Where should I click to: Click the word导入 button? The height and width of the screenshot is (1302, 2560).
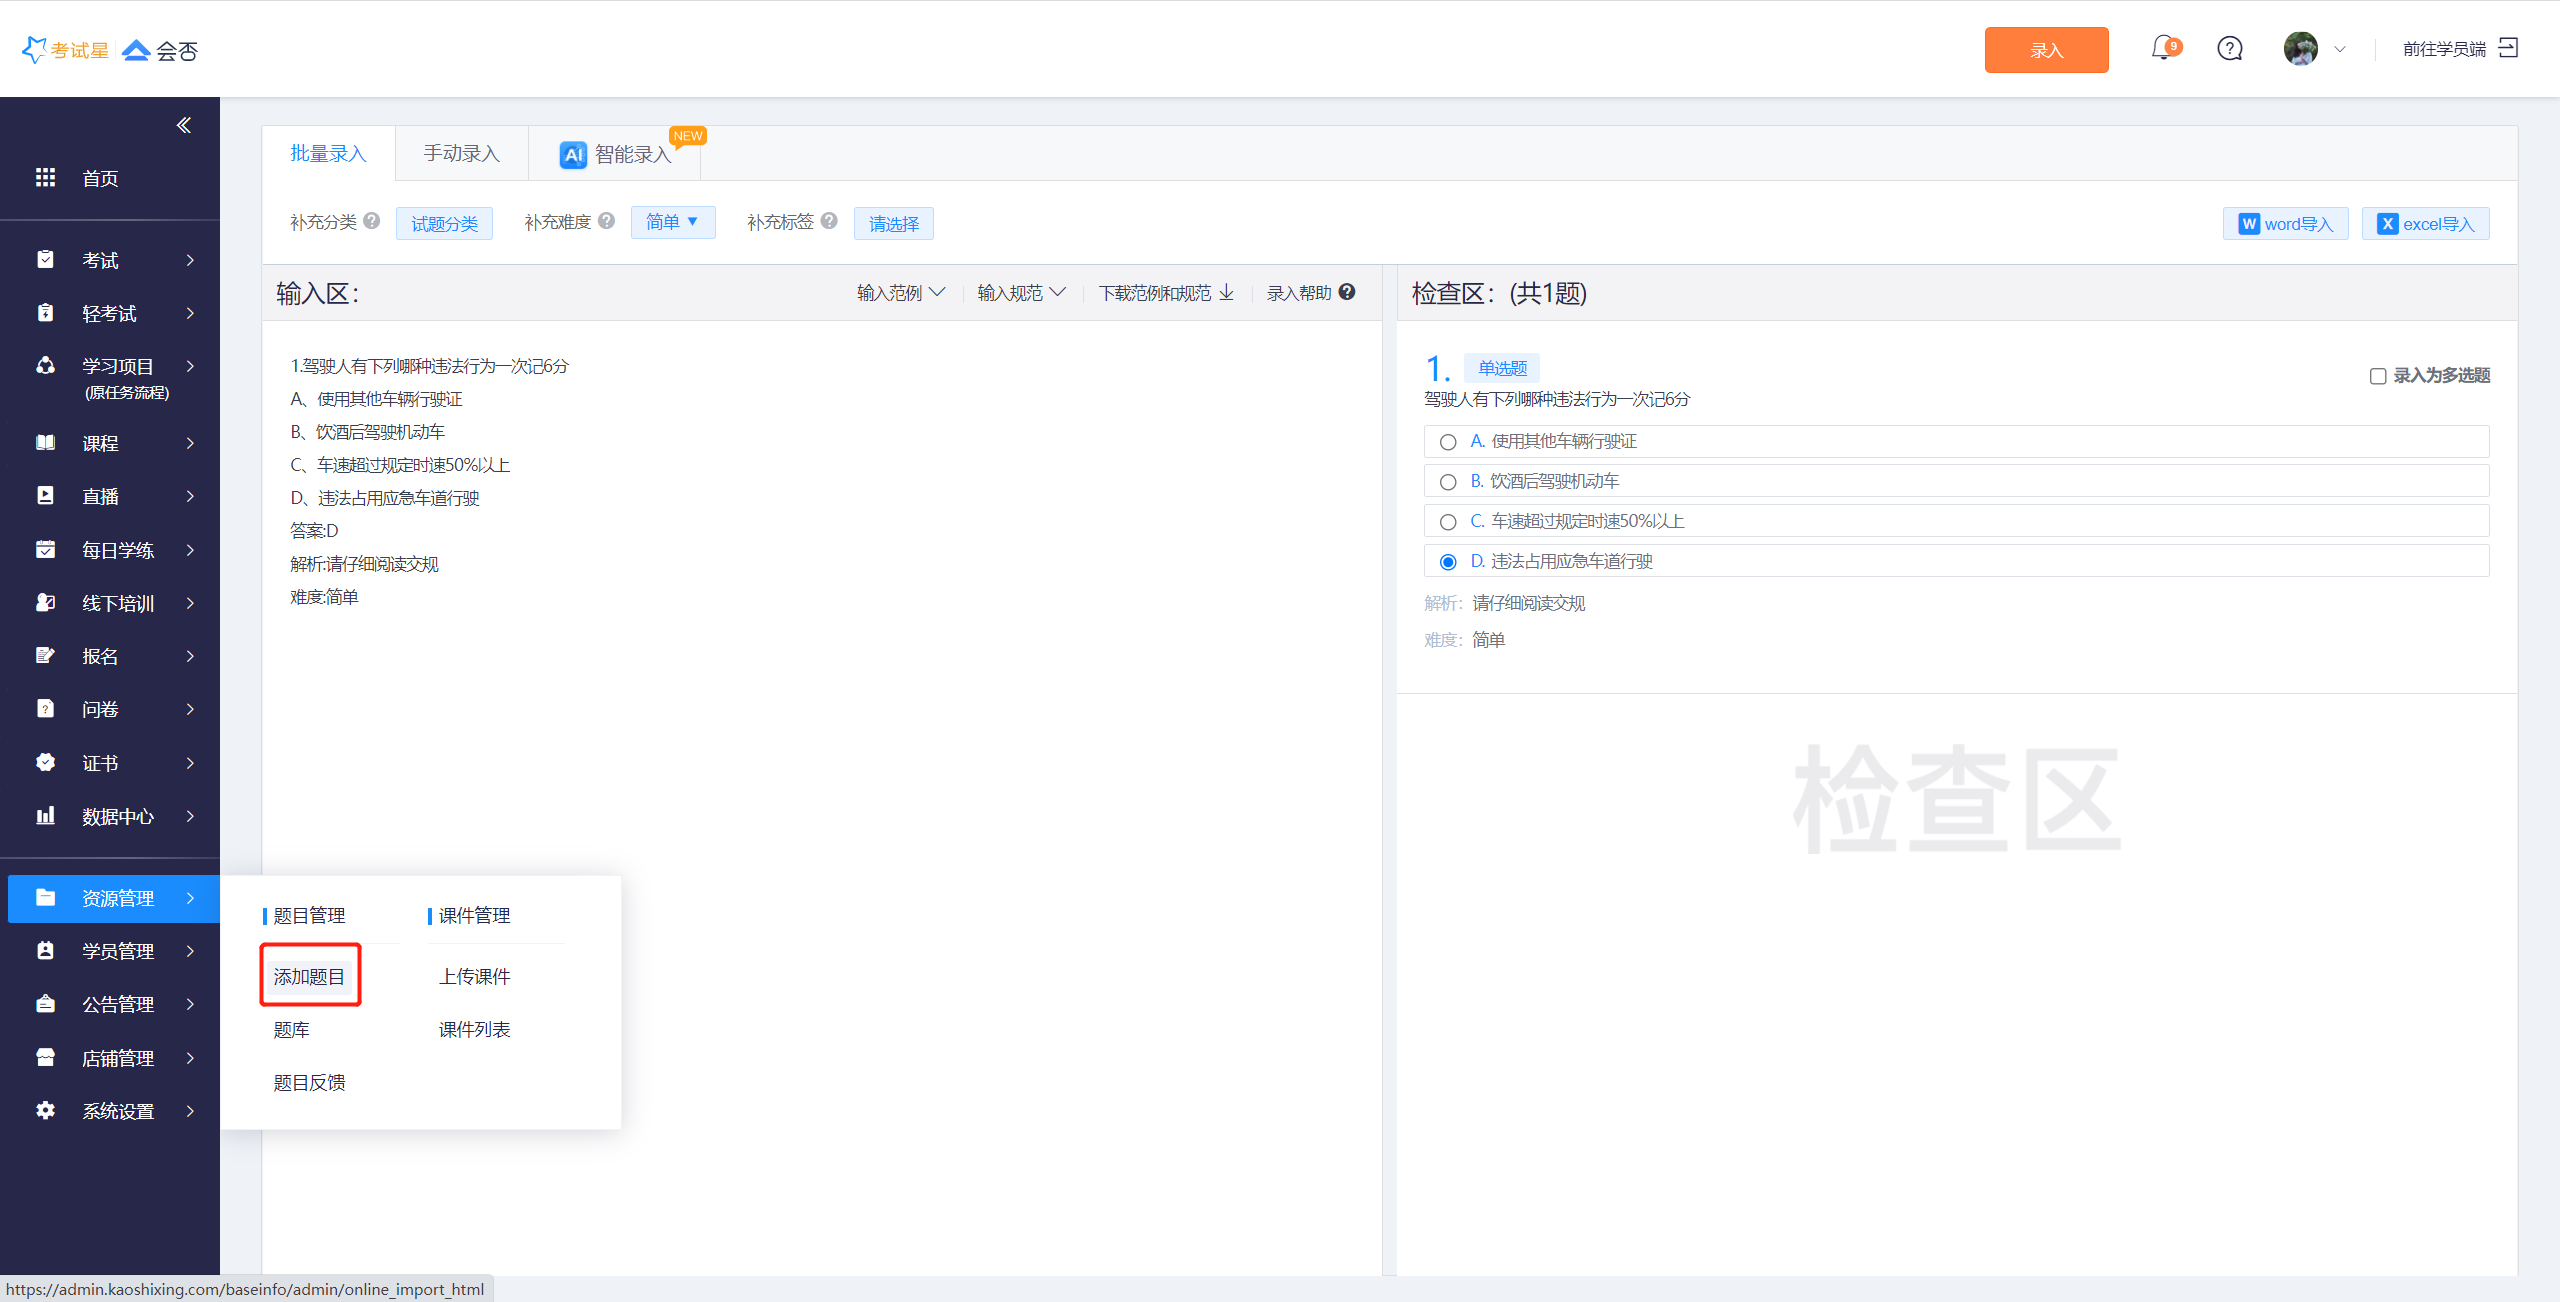coord(2285,224)
